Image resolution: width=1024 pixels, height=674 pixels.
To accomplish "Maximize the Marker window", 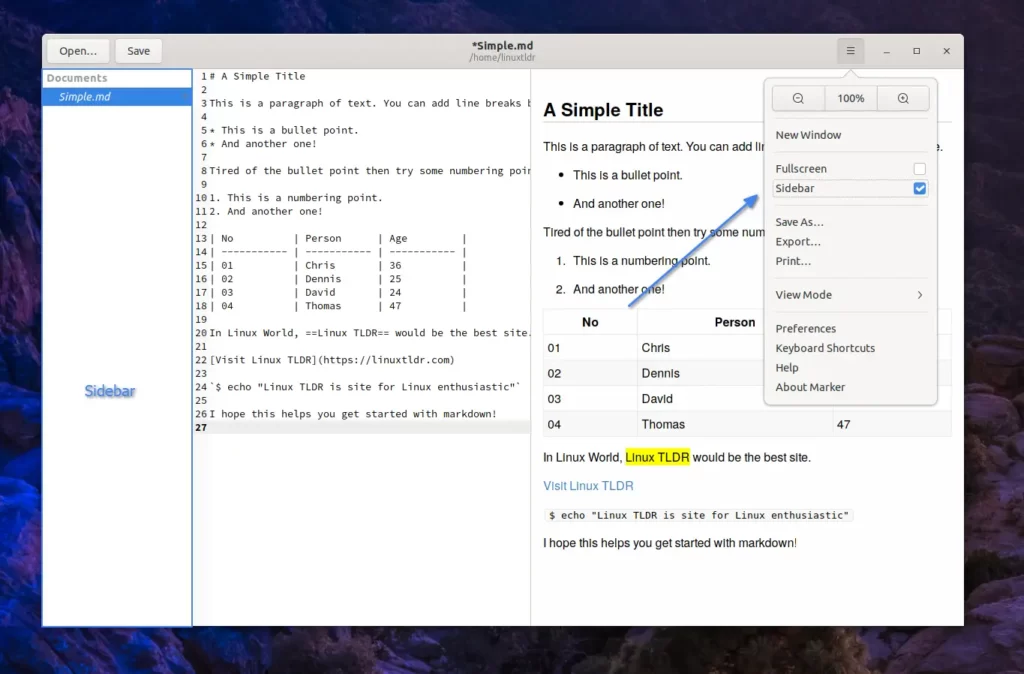I will click(916, 51).
